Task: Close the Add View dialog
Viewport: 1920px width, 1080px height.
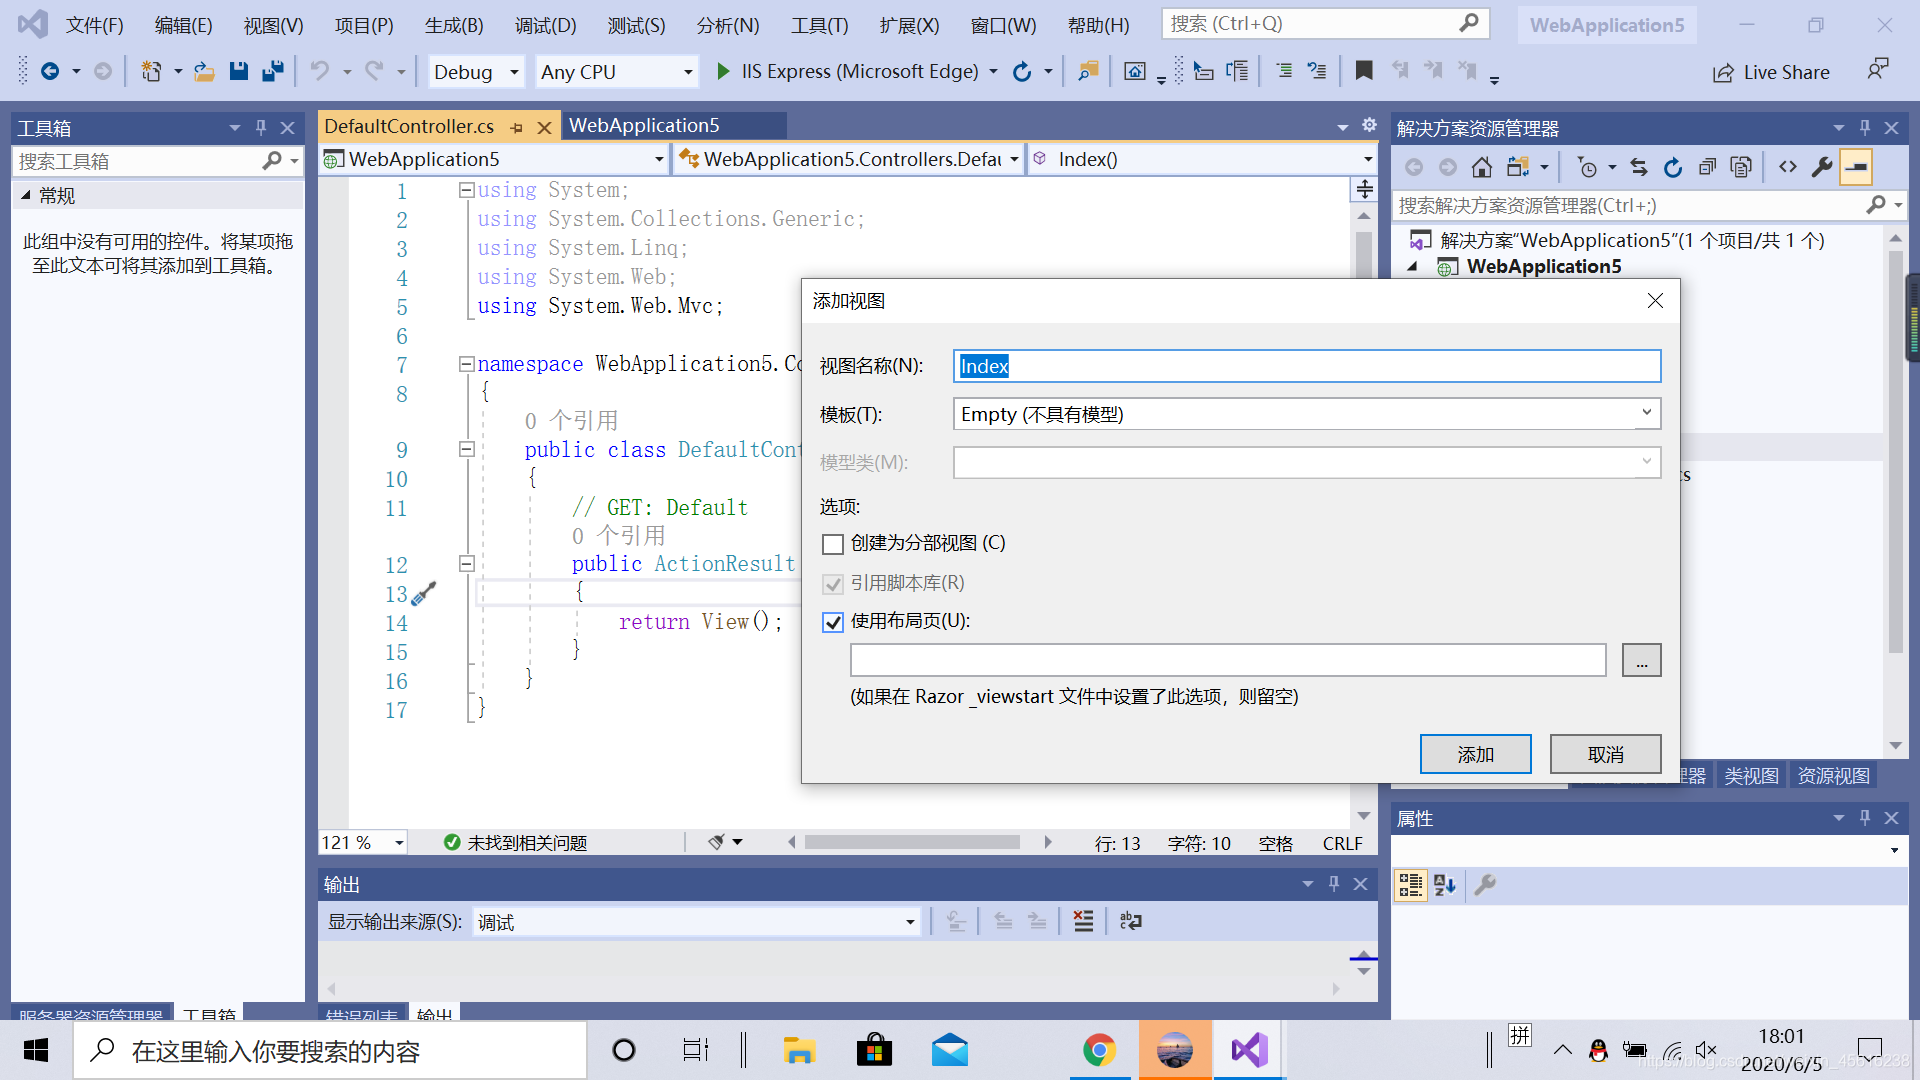Action: click(x=1655, y=301)
